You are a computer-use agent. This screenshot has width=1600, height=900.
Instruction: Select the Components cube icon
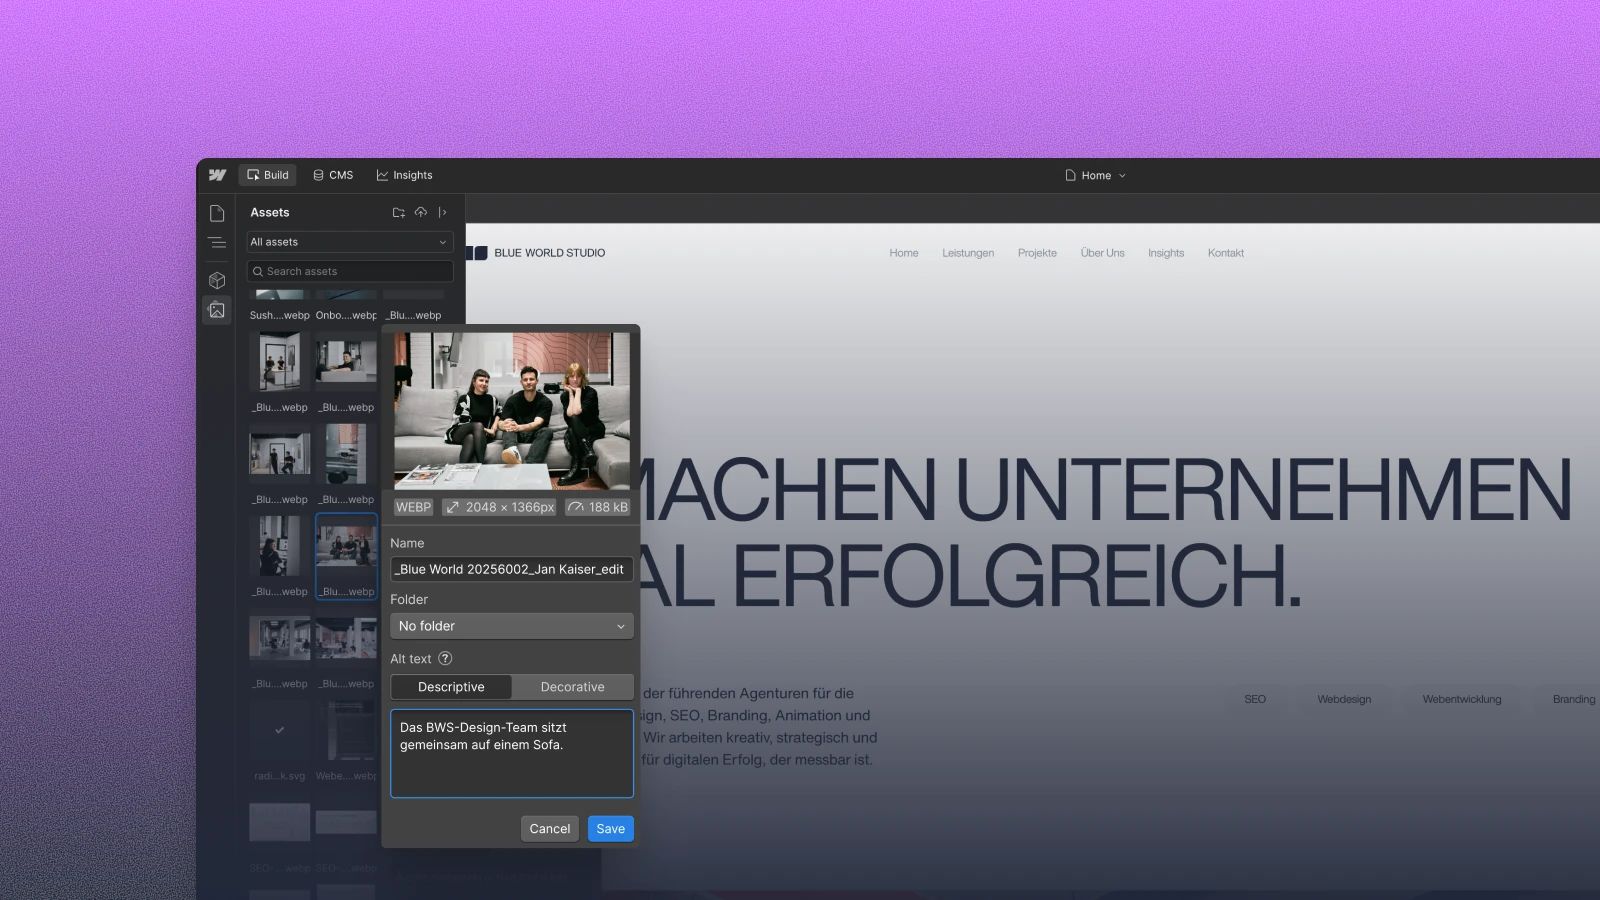(x=217, y=280)
